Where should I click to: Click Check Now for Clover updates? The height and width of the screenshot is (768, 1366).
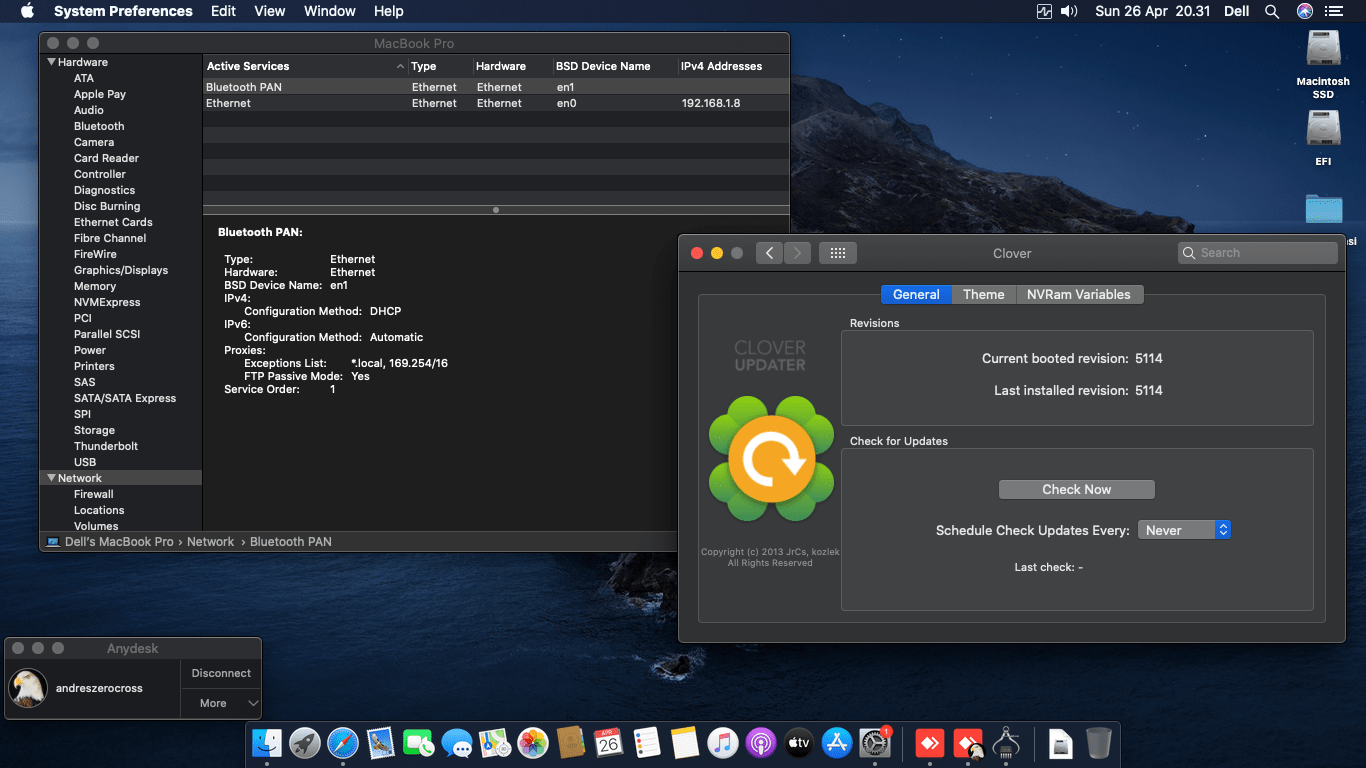tap(1076, 489)
